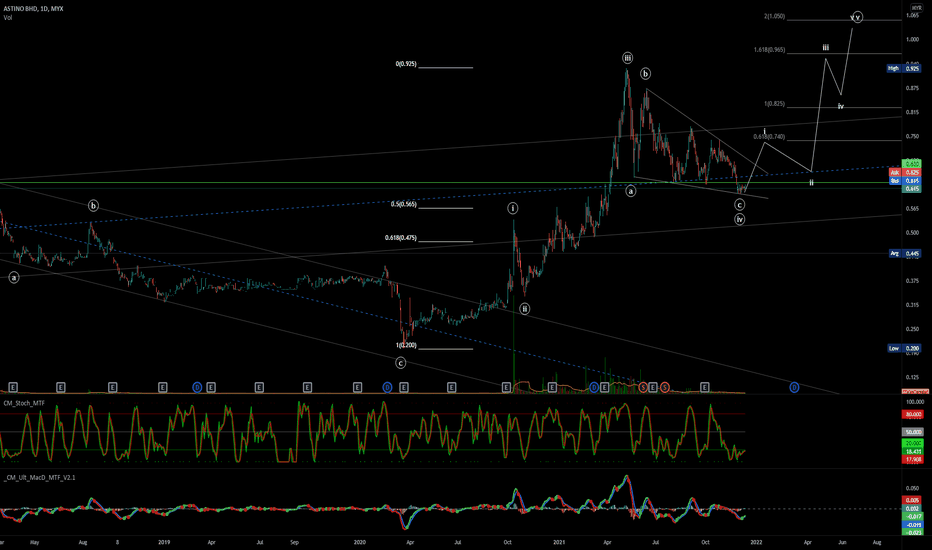This screenshot has height=550, width=932.
Task: Open the earnings E marker above Apr 2019
Action: coord(210,387)
